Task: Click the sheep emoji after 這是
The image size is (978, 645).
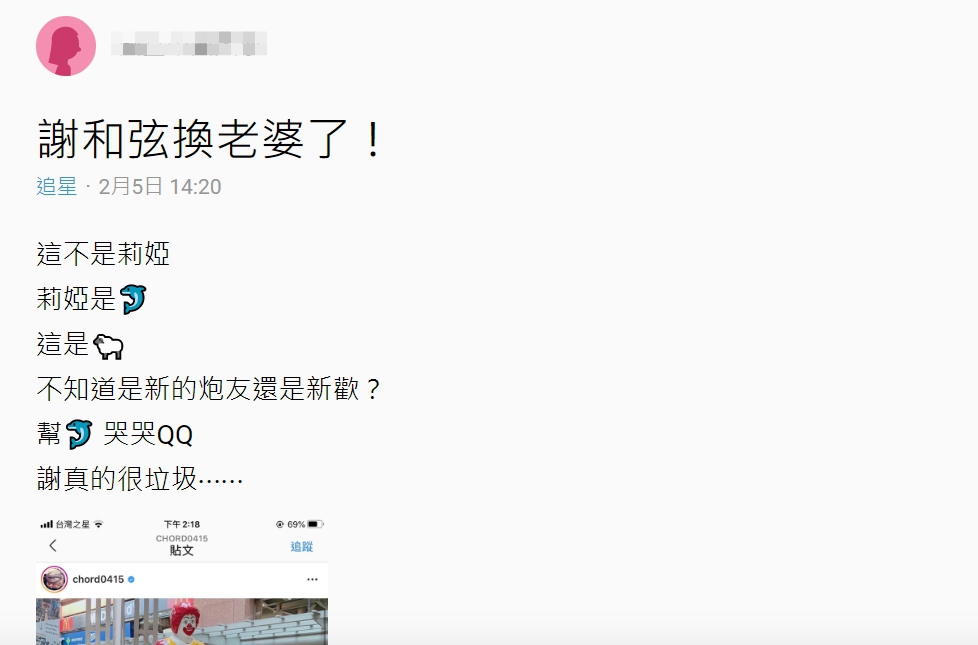Action: point(108,346)
